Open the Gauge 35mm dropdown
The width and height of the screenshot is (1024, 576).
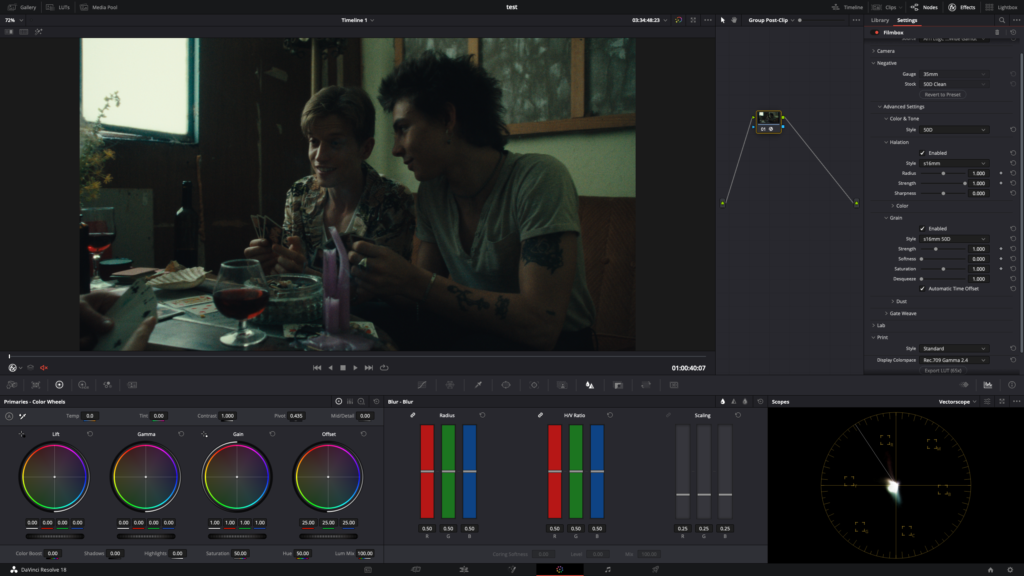click(x=954, y=74)
